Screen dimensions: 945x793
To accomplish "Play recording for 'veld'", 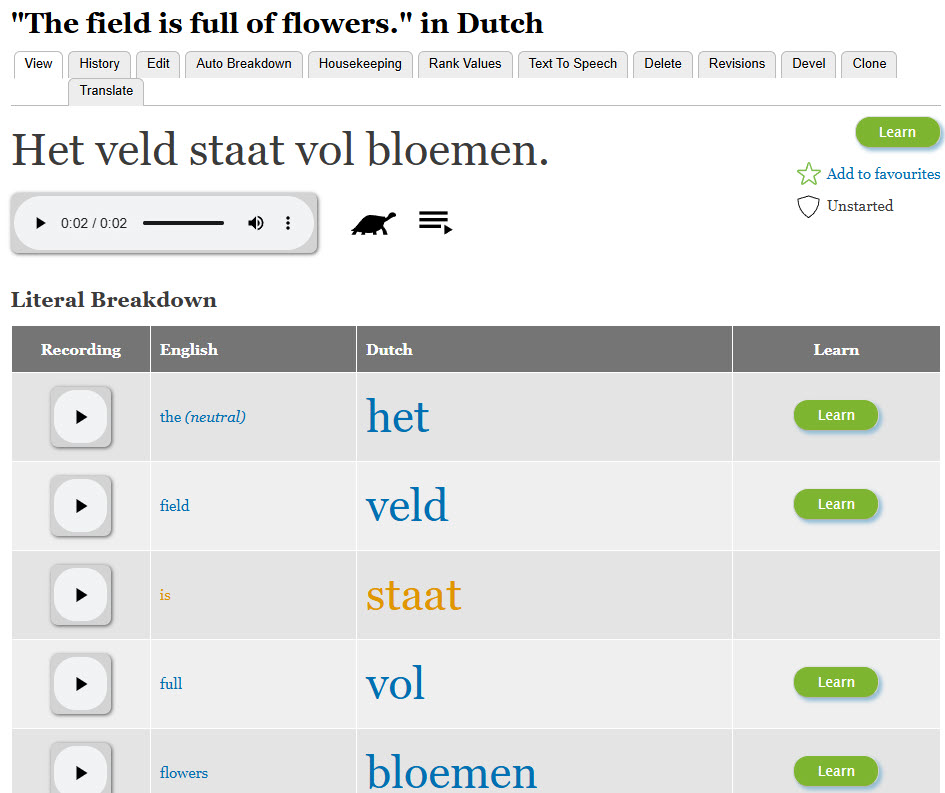I will point(81,506).
